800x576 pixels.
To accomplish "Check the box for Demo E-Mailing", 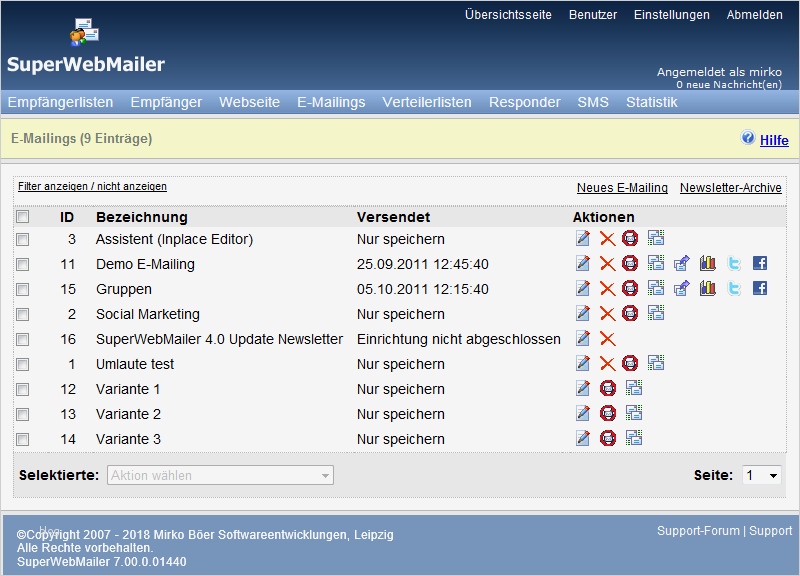I will point(22,264).
